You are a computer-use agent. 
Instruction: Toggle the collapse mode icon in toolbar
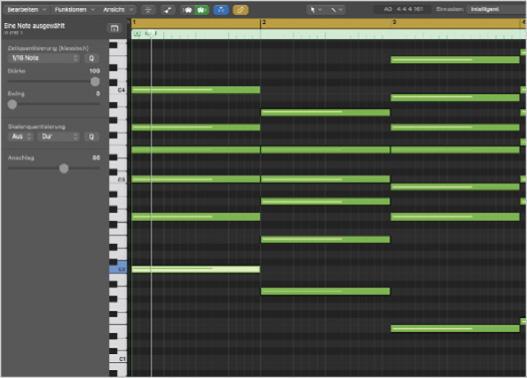148,10
